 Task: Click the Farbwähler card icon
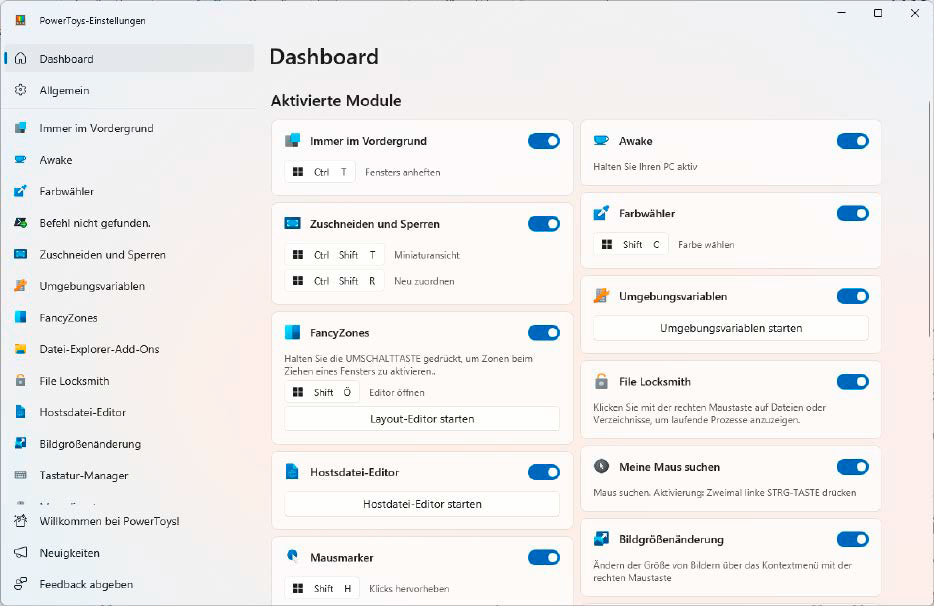pos(602,213)
